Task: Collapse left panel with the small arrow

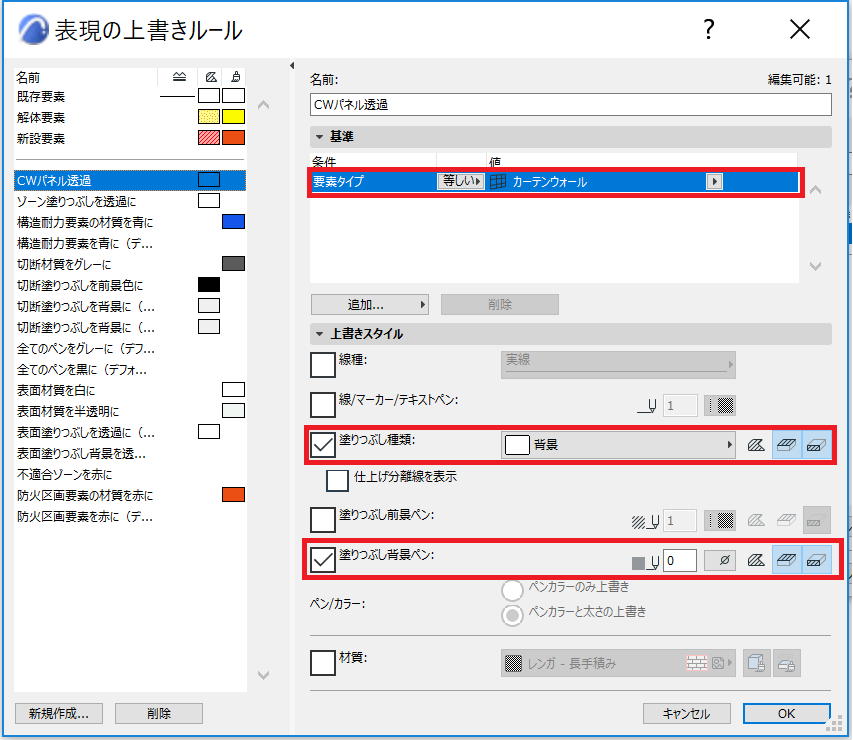Action: point(292,65)
